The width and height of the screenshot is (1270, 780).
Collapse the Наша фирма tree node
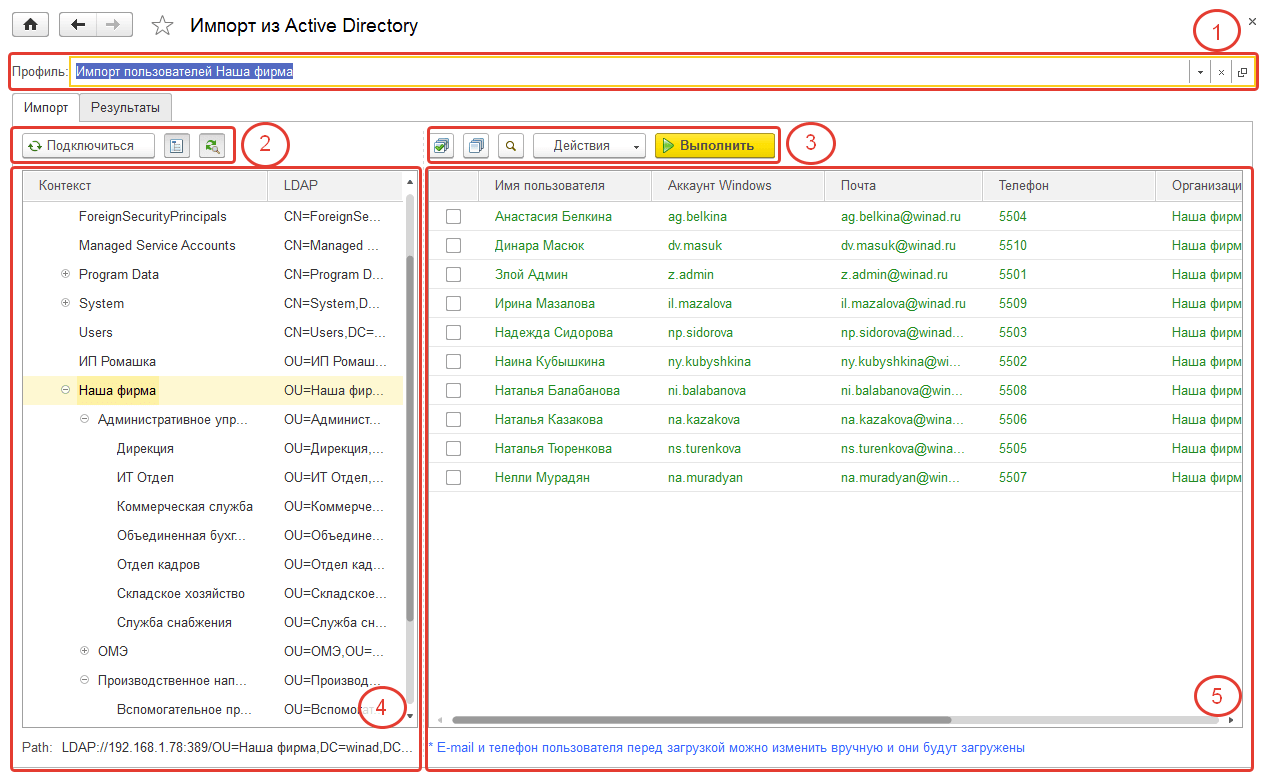65,390
